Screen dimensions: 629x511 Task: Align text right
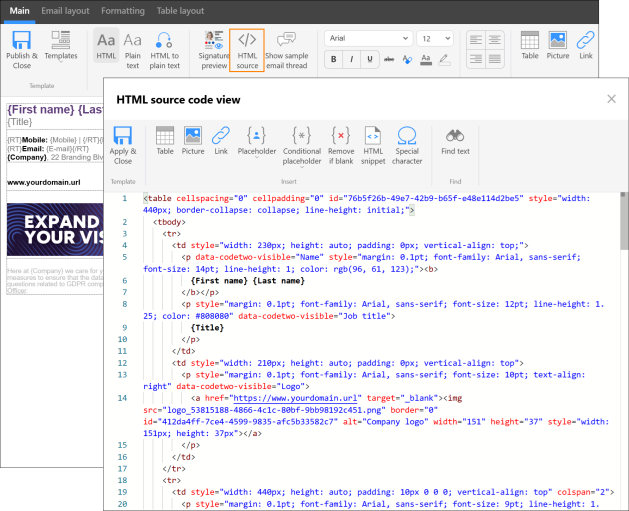click(x=476, y=59)
